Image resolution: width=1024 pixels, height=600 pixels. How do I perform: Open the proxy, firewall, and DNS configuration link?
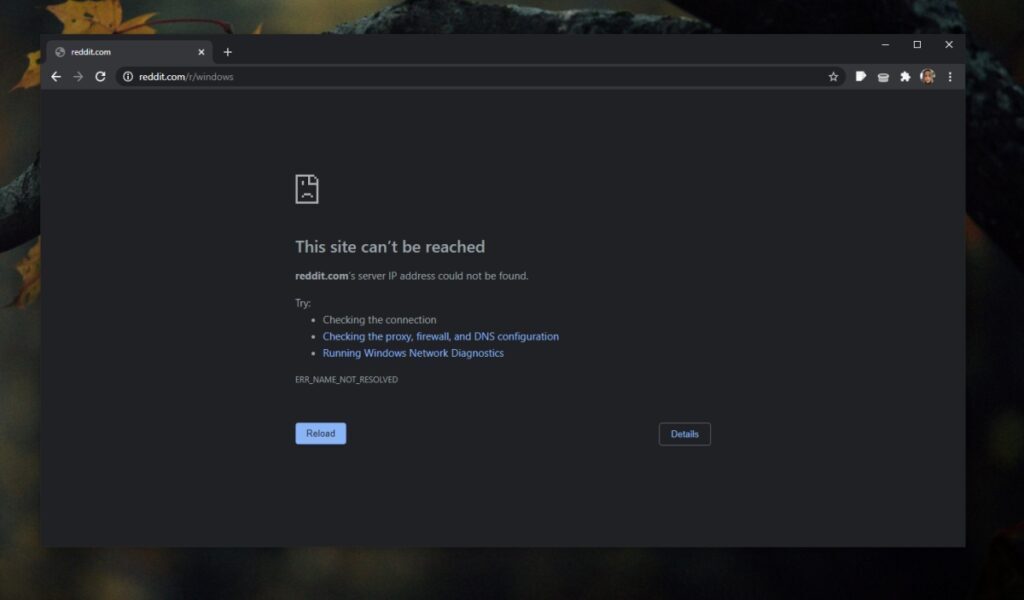coord(440,336)
